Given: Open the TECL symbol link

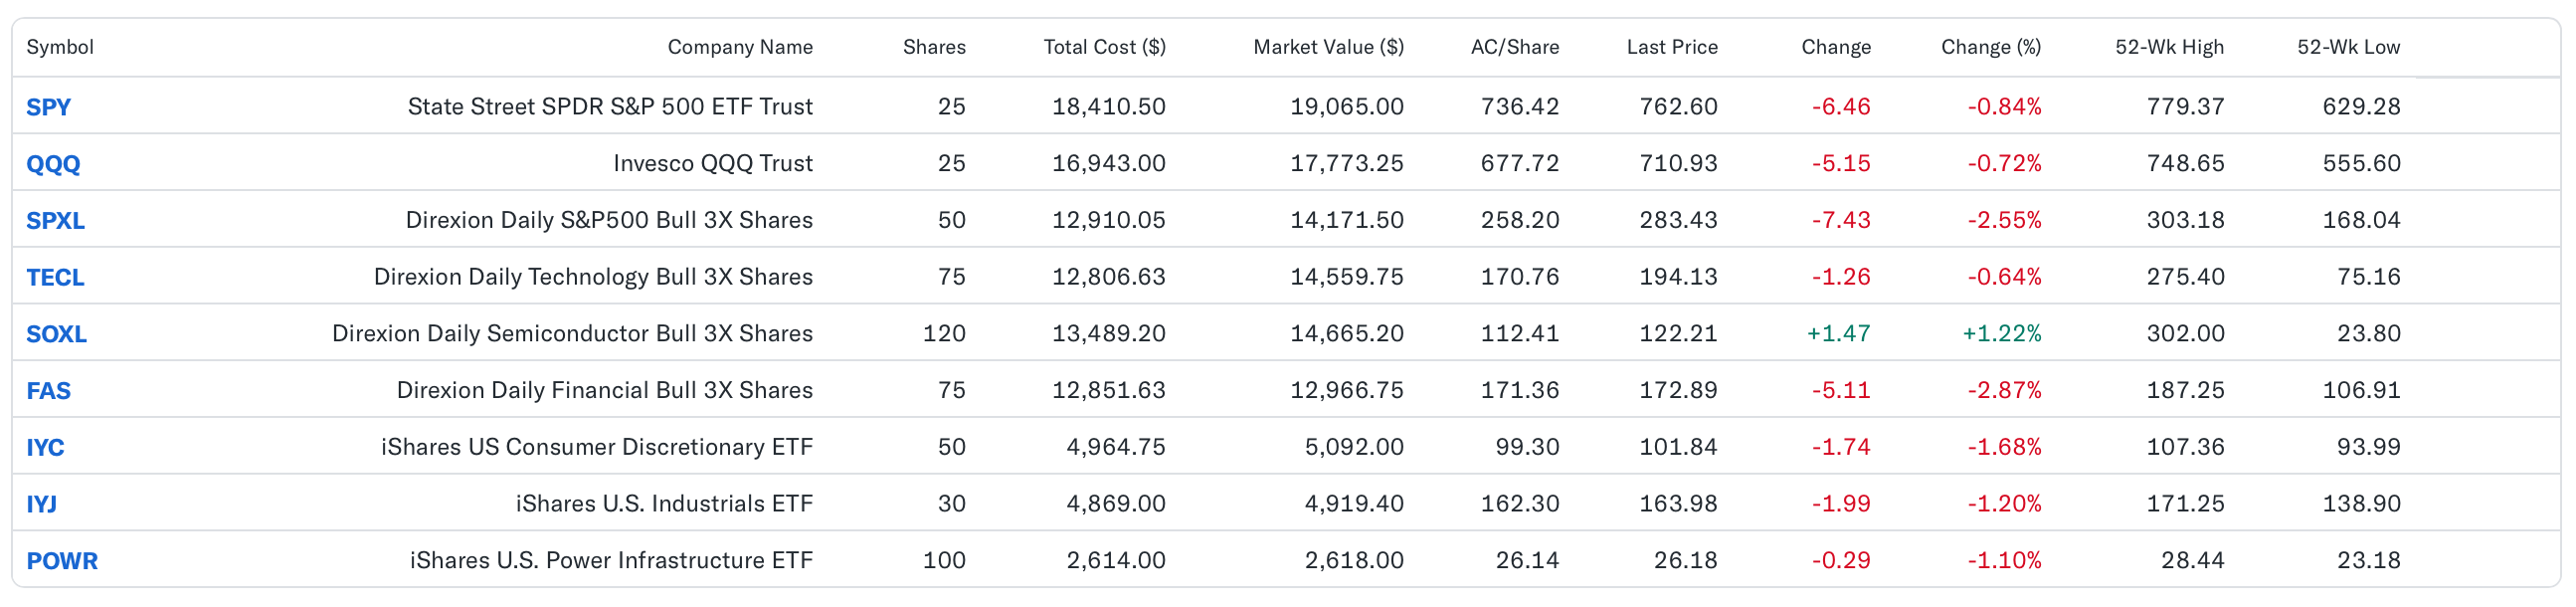Looking at the screenshot, I should tap(55, 277).
